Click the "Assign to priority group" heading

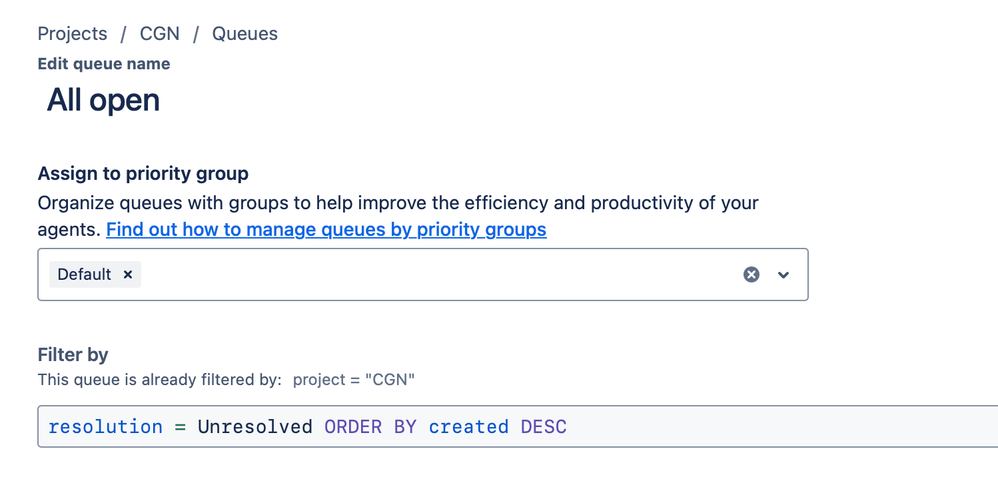[x=143, y=174]
